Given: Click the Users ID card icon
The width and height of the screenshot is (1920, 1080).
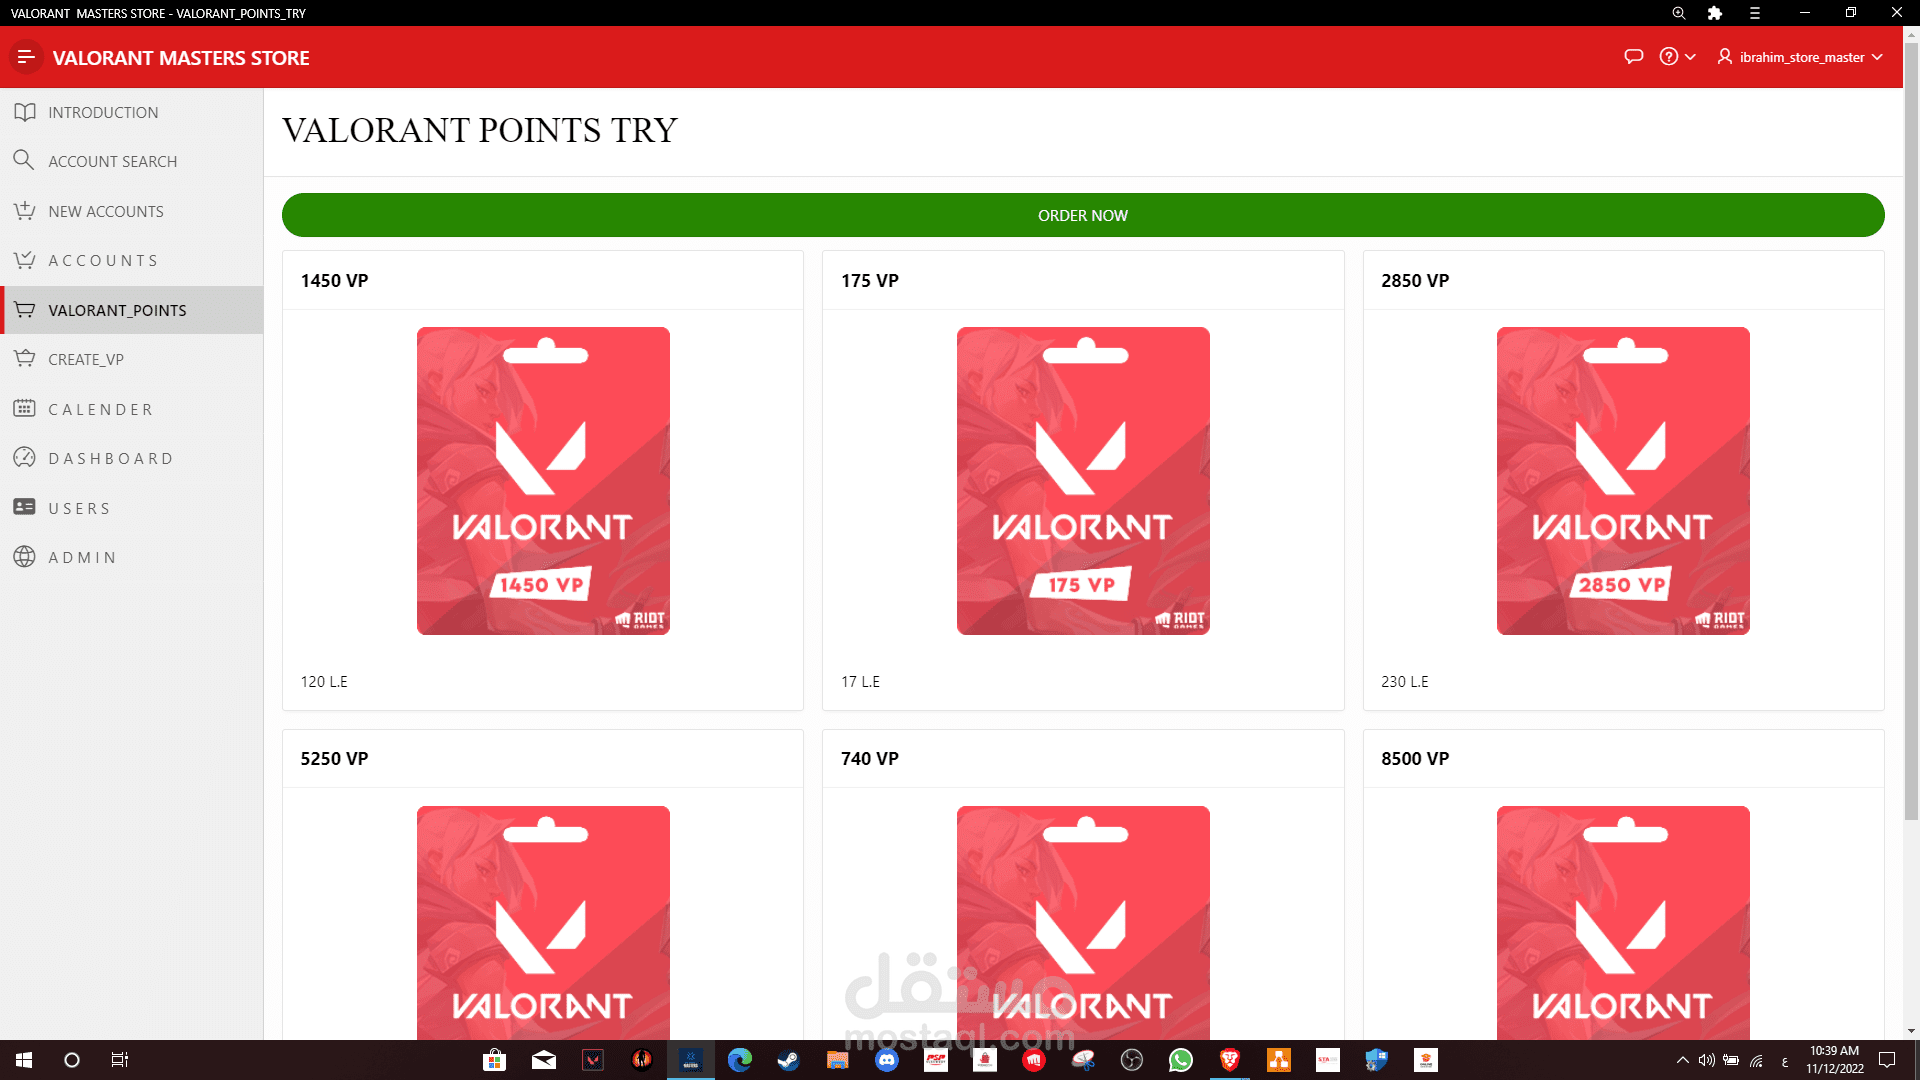Looking at the screenshot, I should [x=25, y=507].
